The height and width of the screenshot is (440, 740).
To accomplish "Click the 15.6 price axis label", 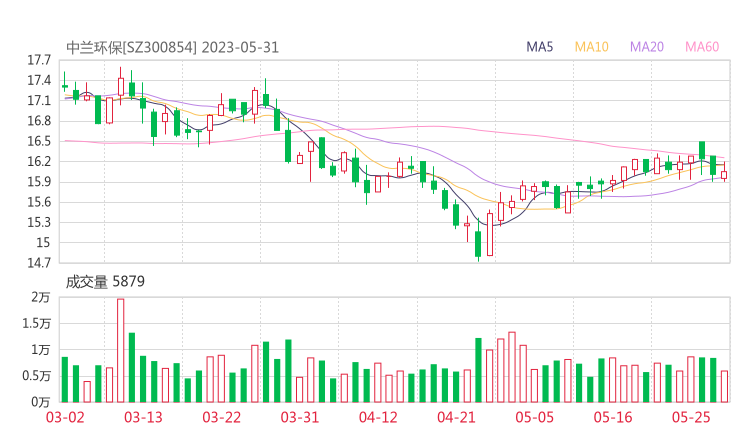I will pos(39,203).
